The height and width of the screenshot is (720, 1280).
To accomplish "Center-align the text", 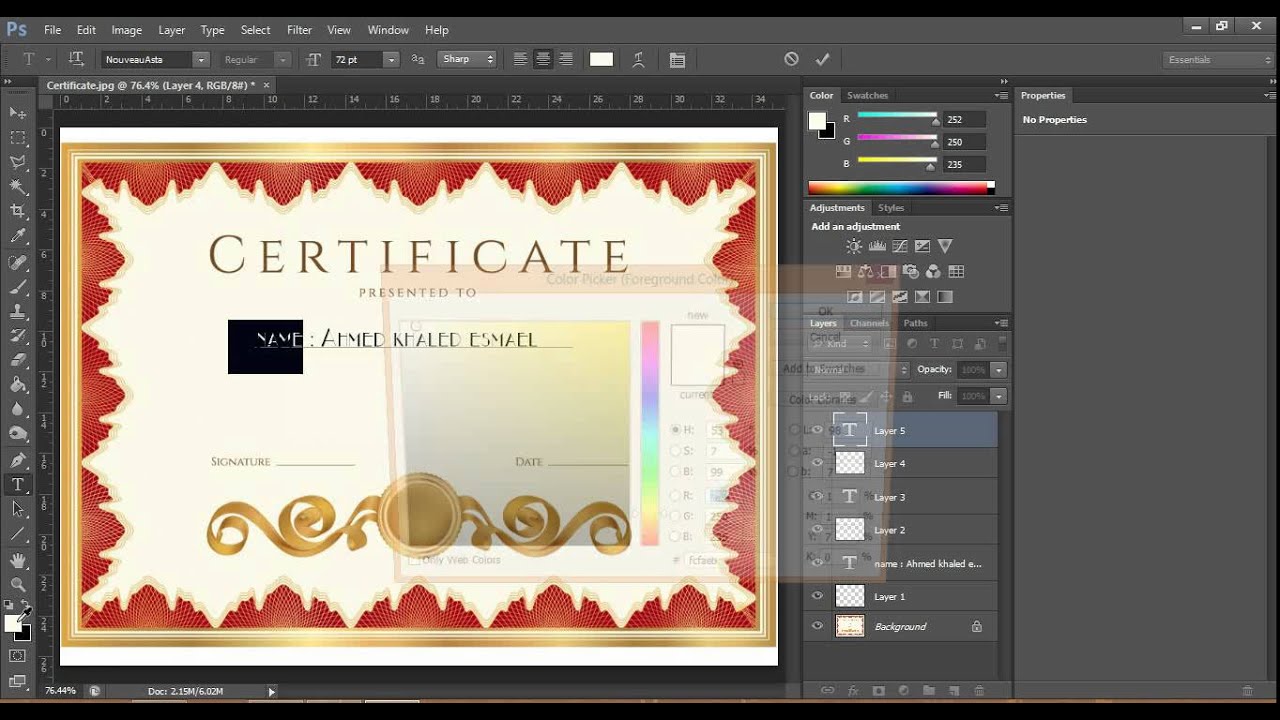I will (x=543, y=60).
